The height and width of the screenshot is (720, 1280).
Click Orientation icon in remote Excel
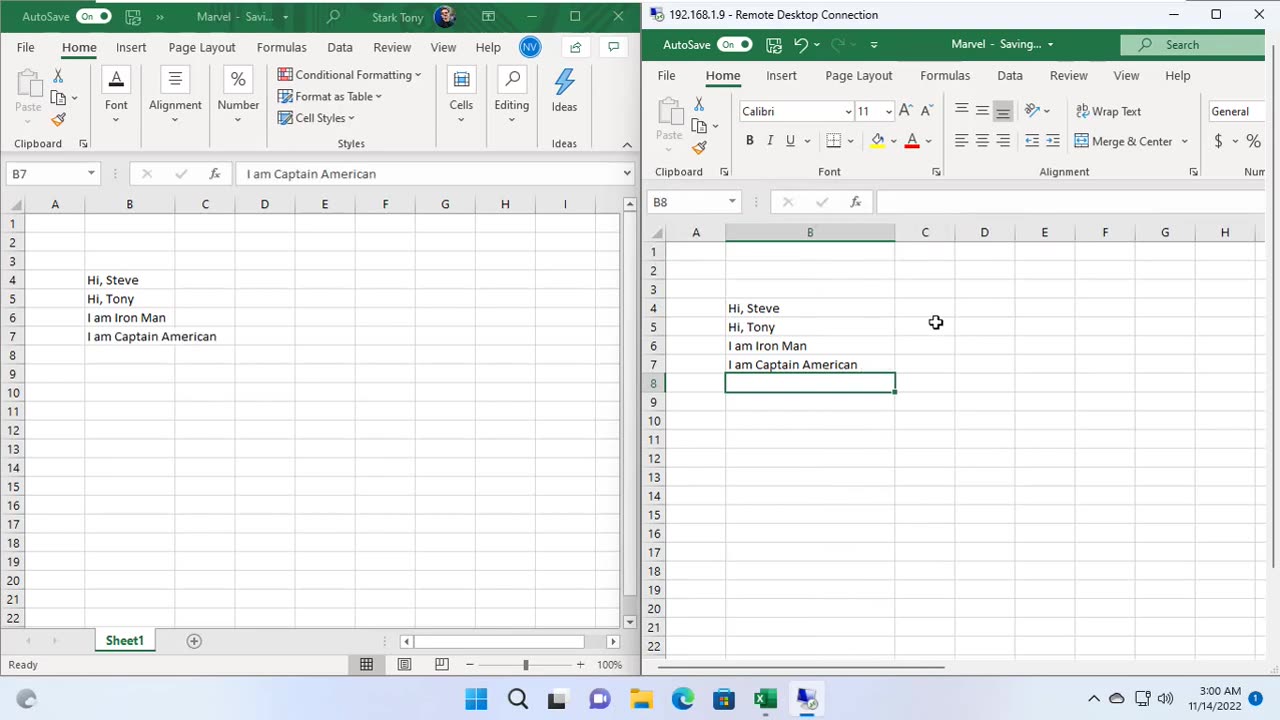pos(1032,111)
